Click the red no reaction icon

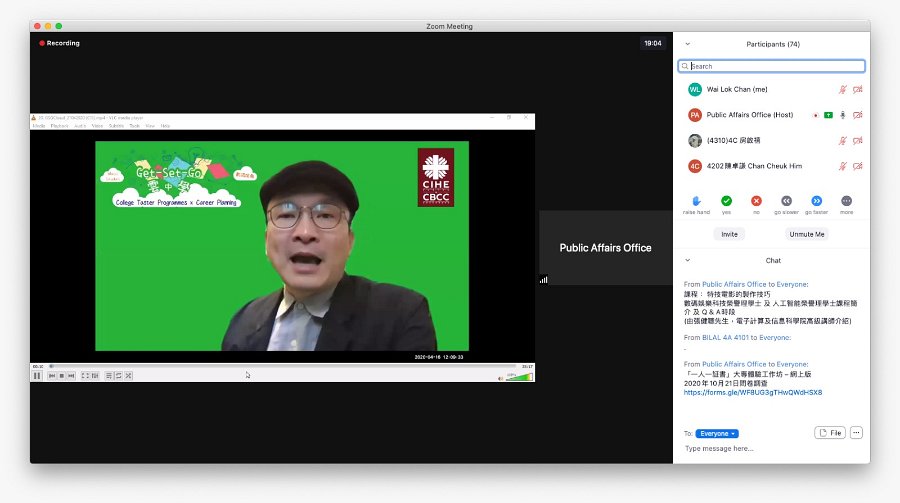[x=757, y=200]
